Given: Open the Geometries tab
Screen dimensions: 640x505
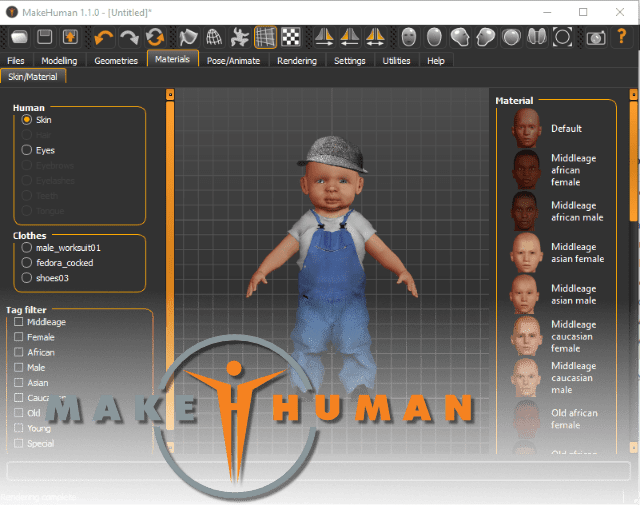Looking at the screenshot, I should point(116,60).
